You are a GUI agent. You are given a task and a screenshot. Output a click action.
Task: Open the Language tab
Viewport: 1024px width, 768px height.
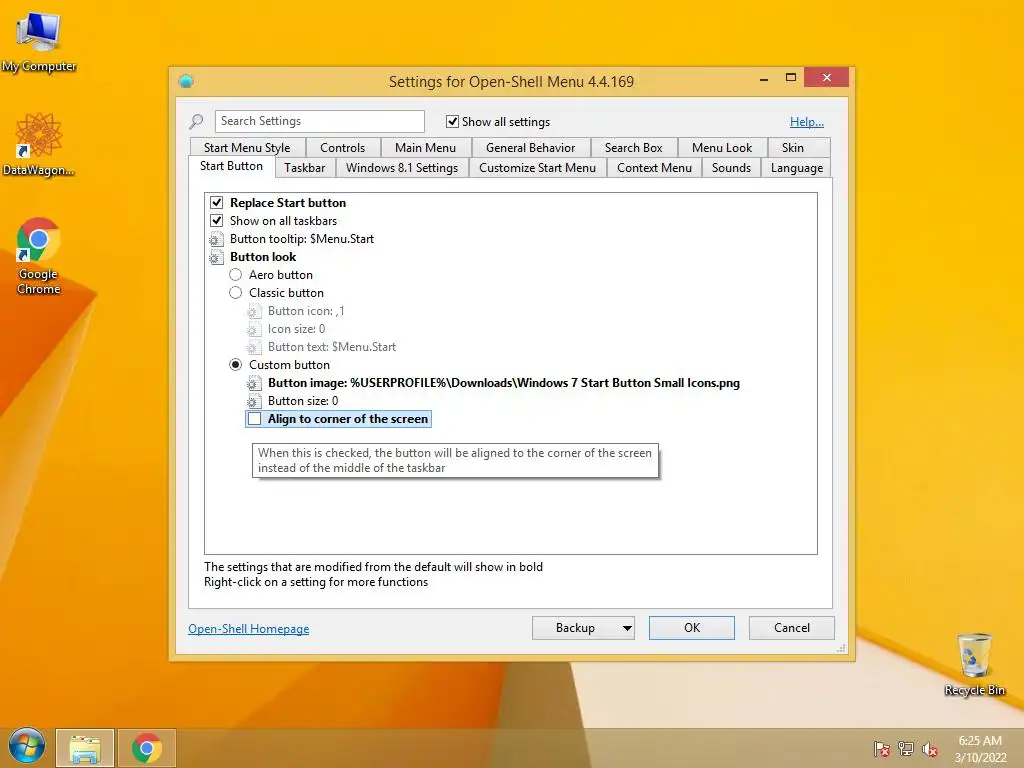797,168
